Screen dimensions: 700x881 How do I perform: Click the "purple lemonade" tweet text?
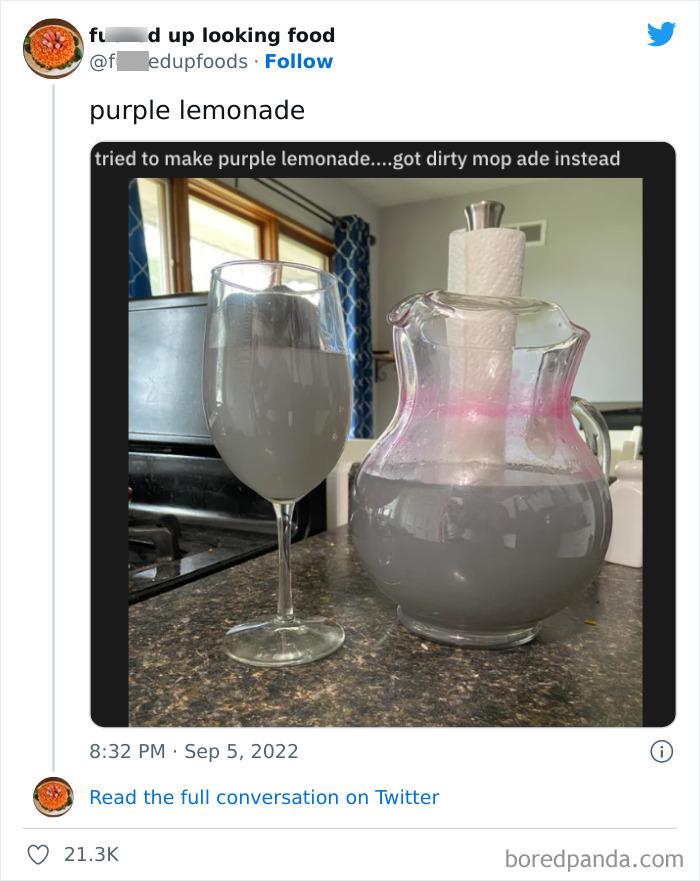click(197, 110)
